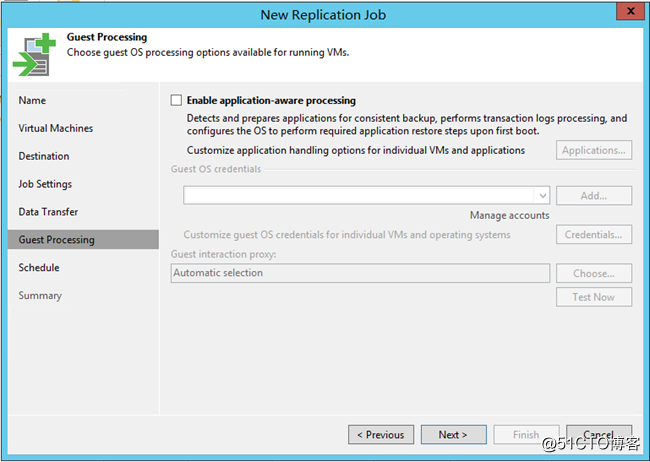The height and width of the screenshot is (462, 650).
Task: Click the replication job wizard icon
Action: click(34, 55)
